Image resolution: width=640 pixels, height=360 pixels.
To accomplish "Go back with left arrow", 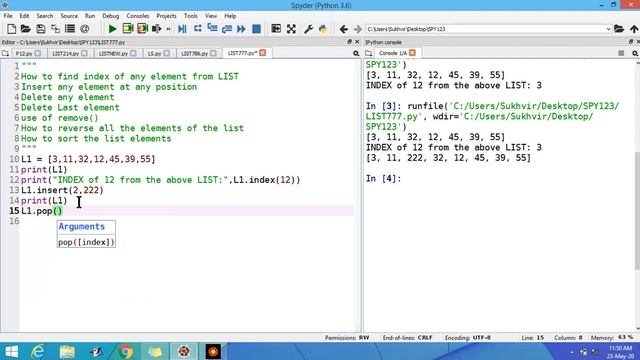I will 344,29.
